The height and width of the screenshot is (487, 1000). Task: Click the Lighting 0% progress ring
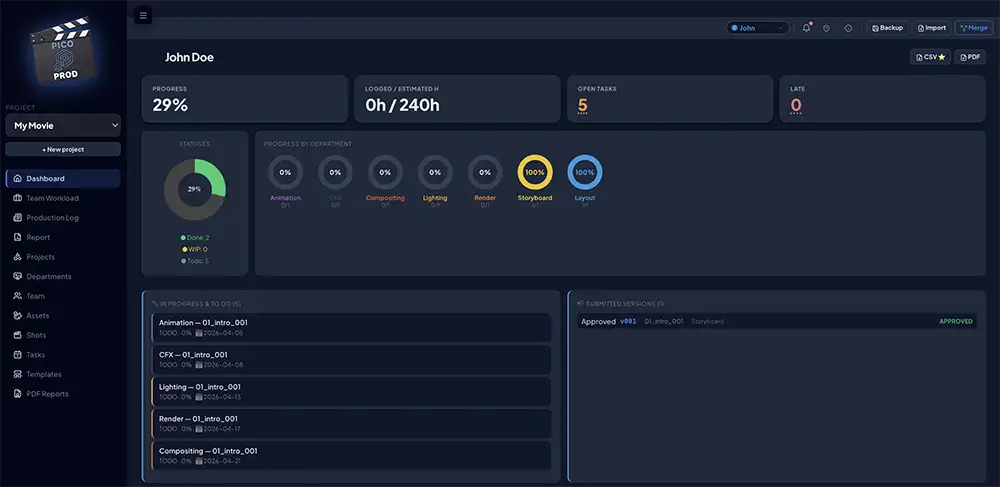(435, 172)
